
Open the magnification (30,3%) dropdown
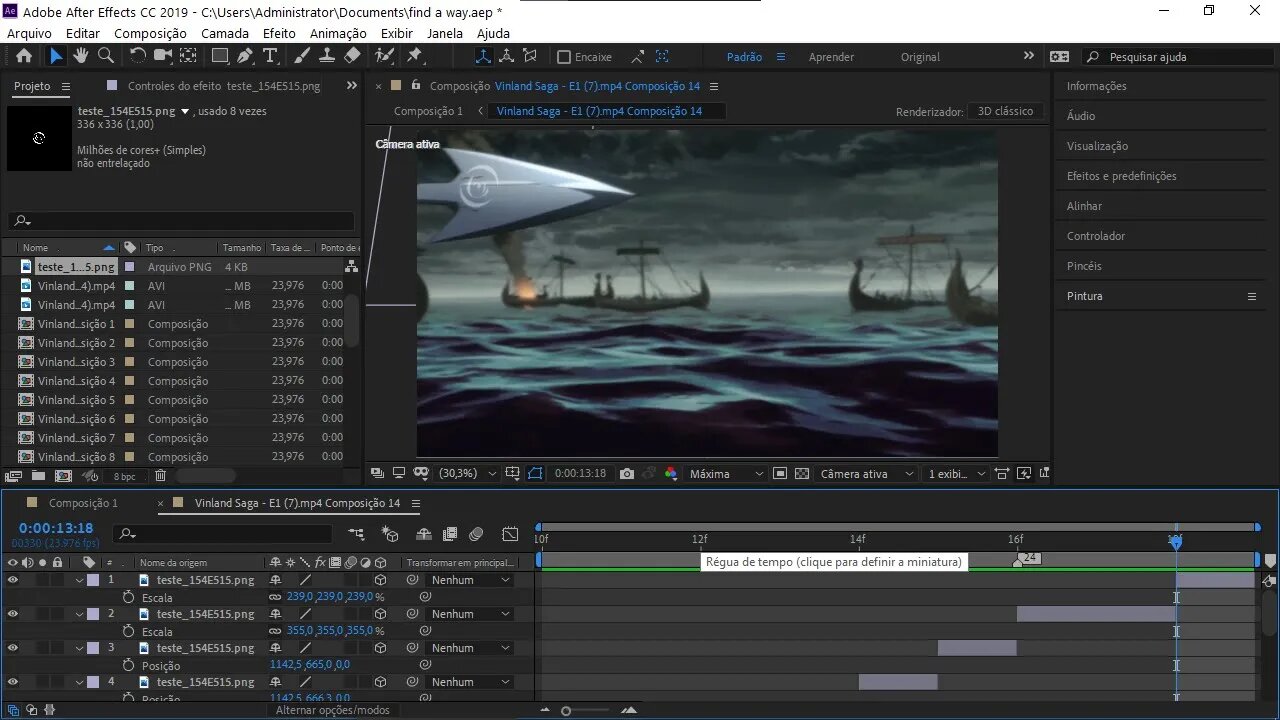[x=466, y=473]
